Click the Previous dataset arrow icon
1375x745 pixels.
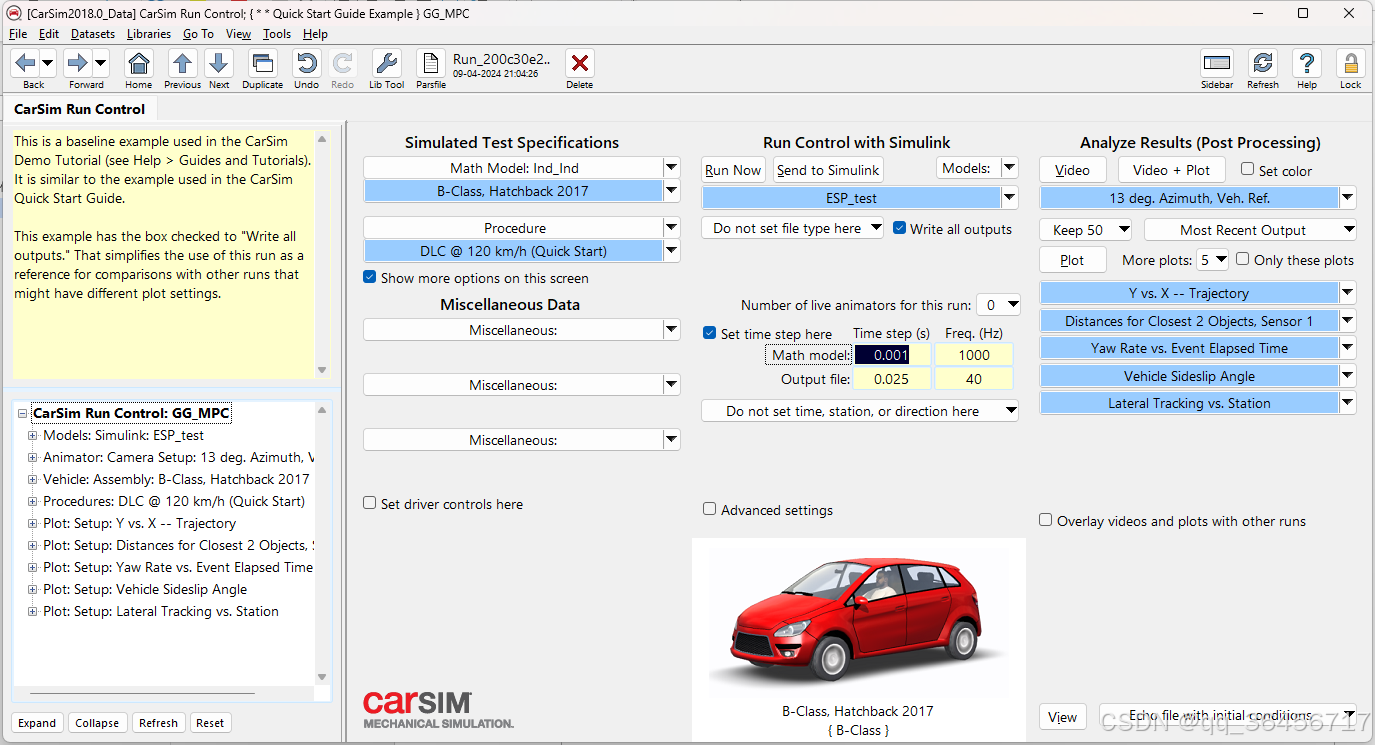[x=182, y=64]
